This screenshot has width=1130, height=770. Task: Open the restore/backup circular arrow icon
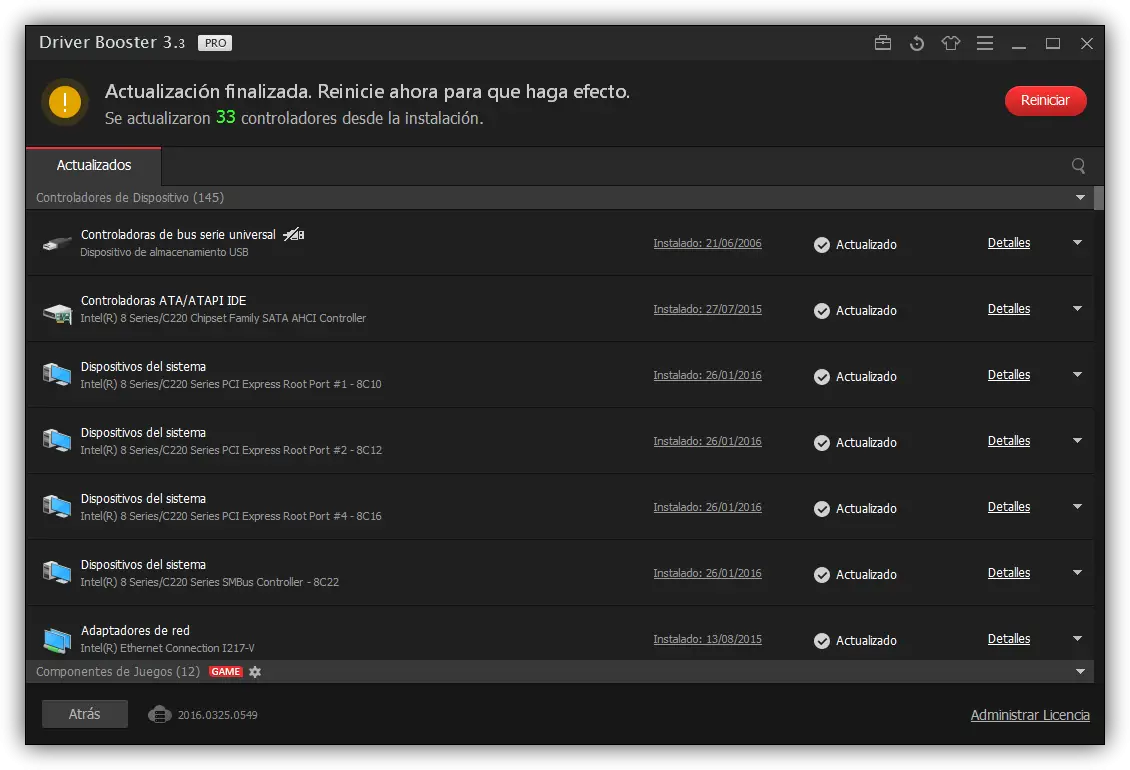[917, 43]
